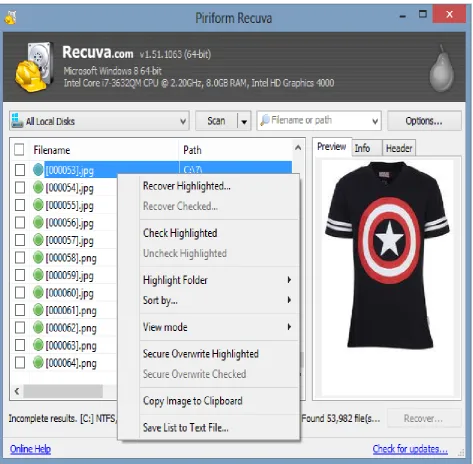Click the state icon of [000053].jpg

[38, 170]
